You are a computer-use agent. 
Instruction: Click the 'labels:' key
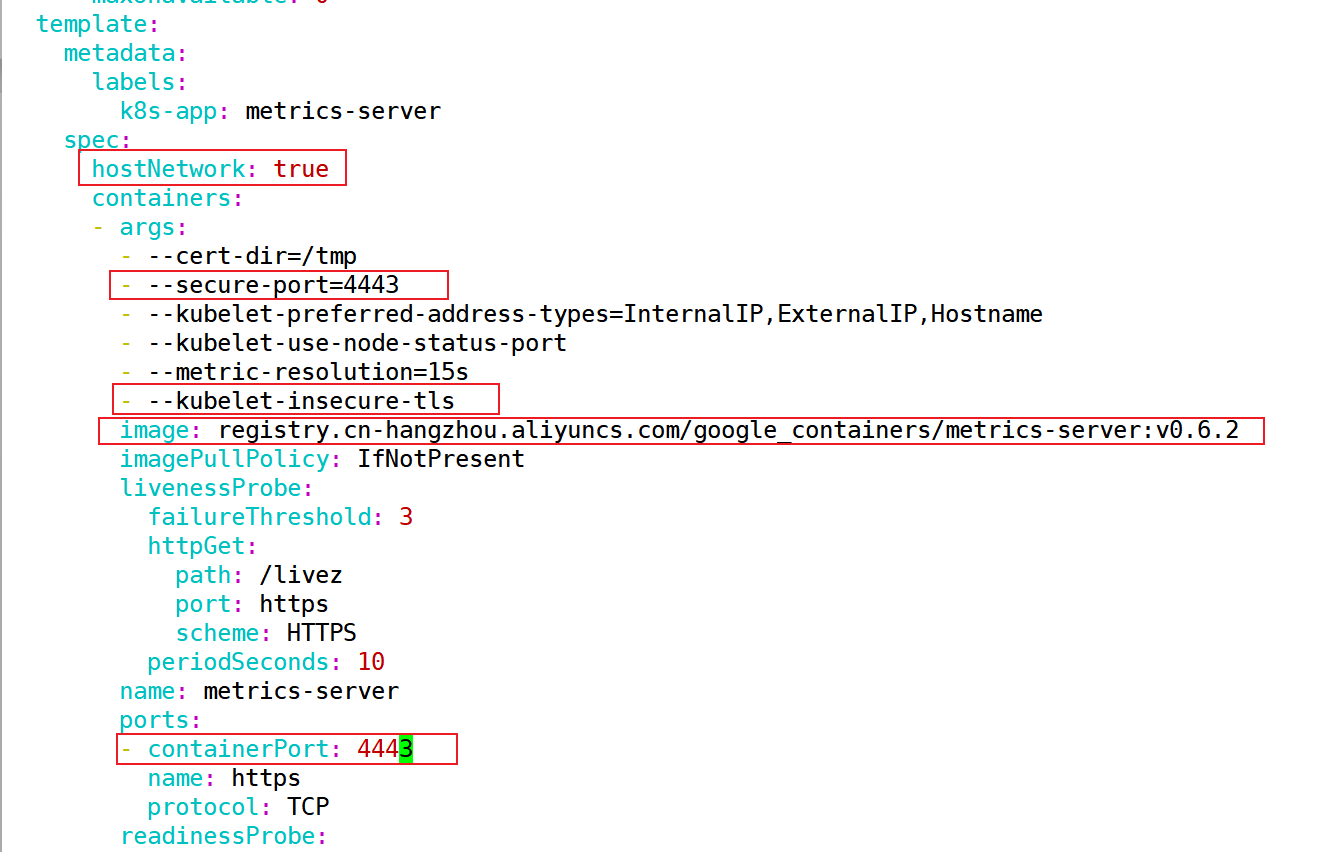point(140,81)
